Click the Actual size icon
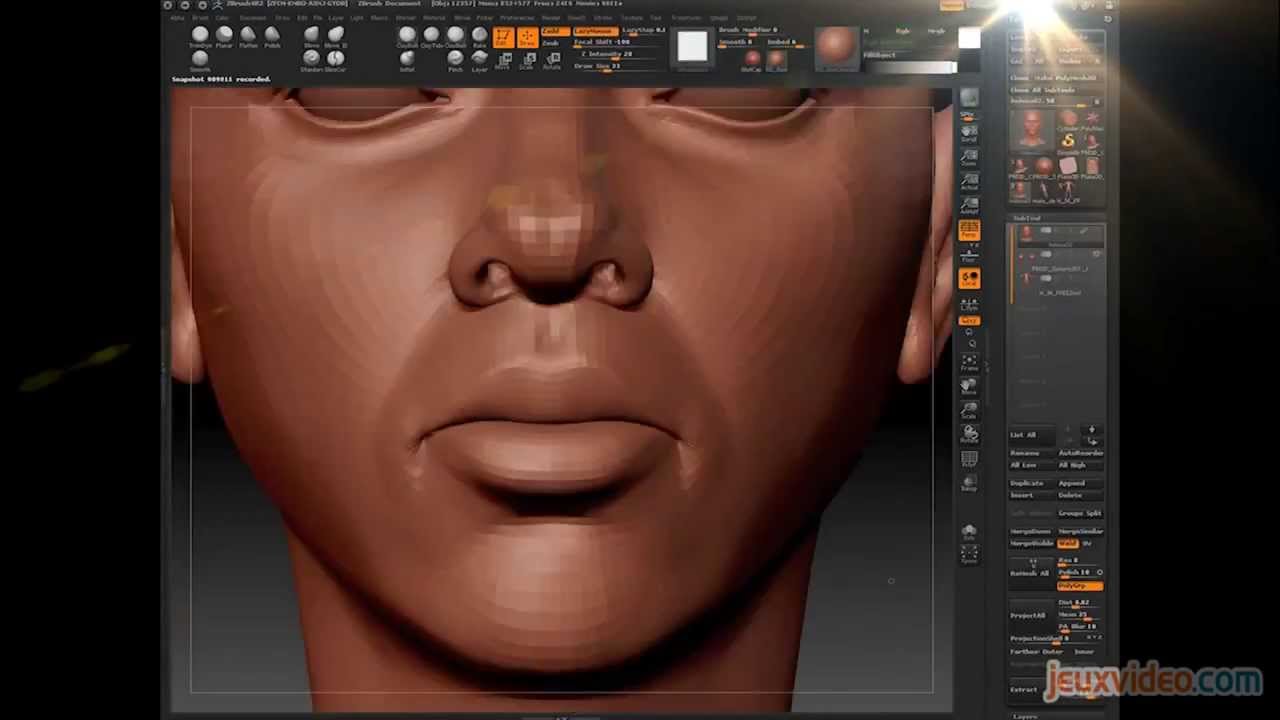The width and height of the screenshot is (1280, 720). (x=969, y=182)
